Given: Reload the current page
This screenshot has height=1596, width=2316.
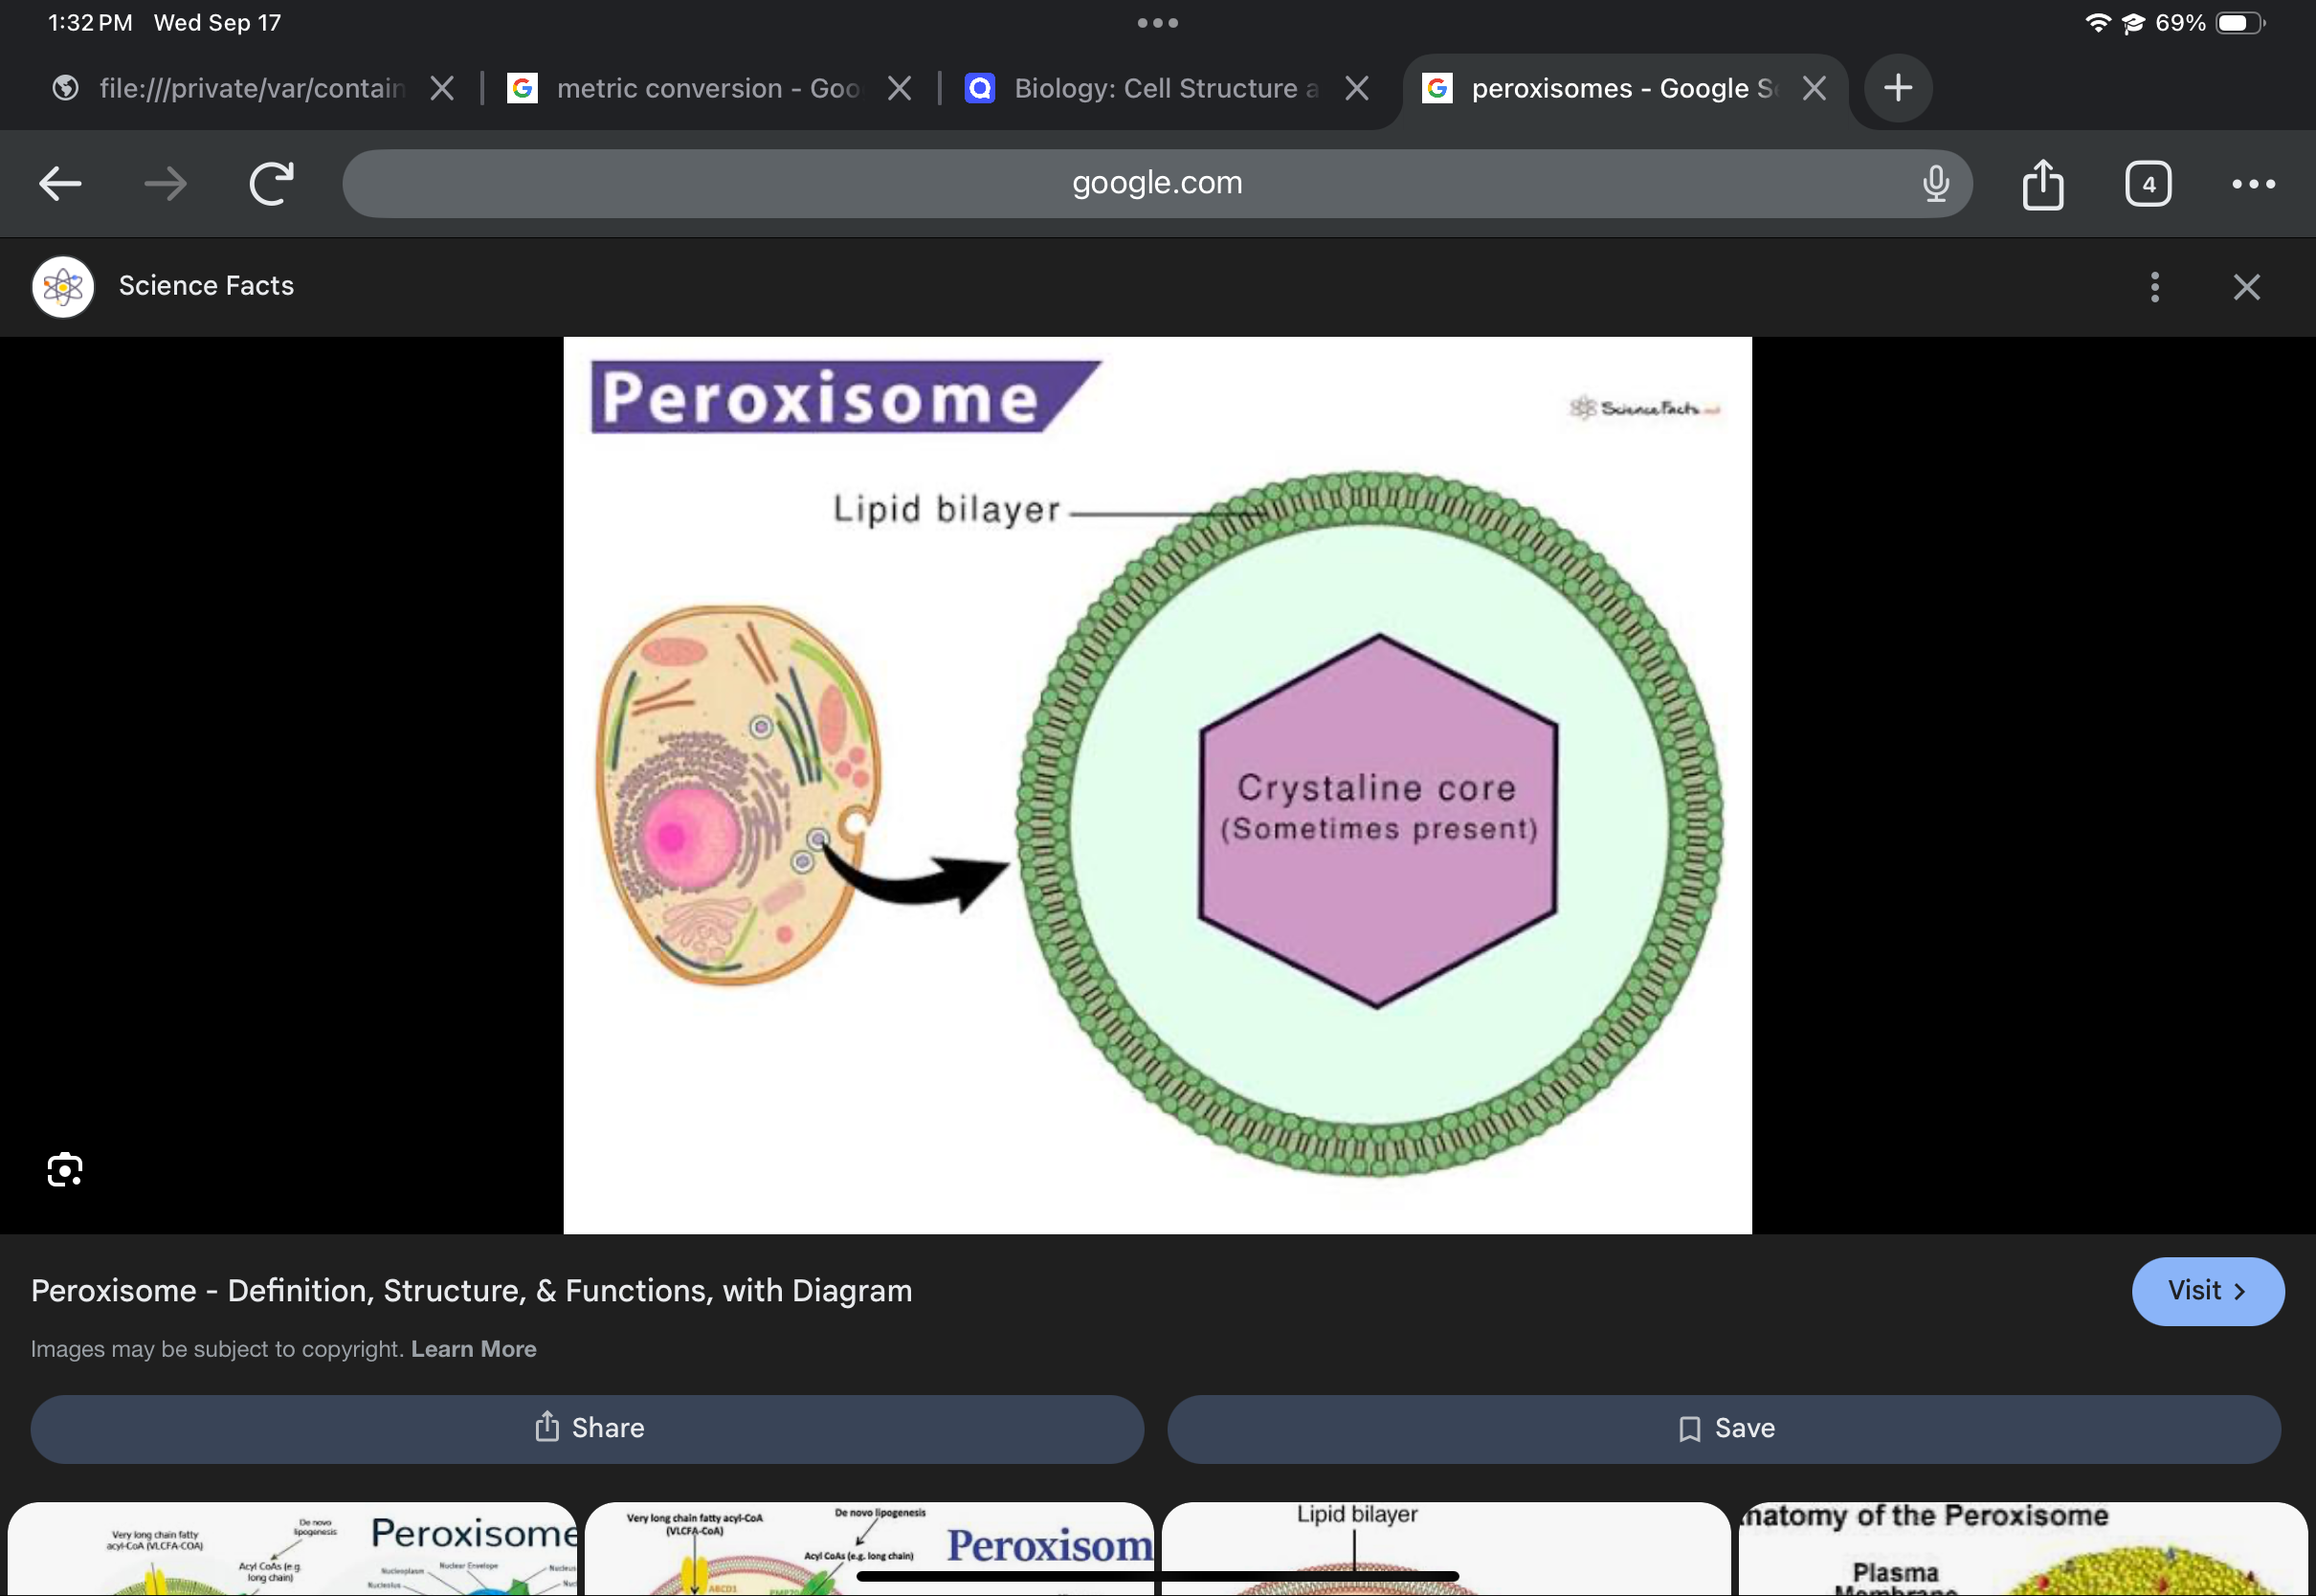Looking at the screenshot, I should coord(271,184).
